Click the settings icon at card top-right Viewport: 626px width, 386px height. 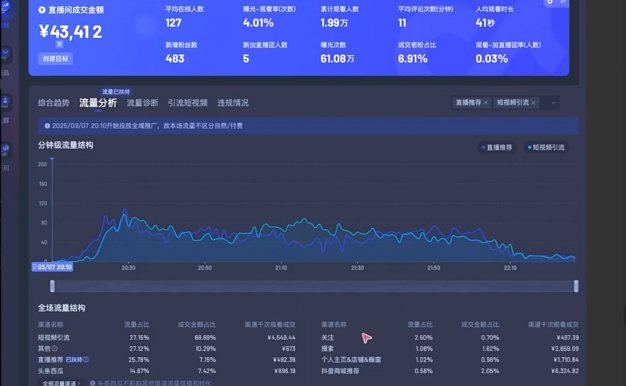pyautogui.click(x=550, y=2)
